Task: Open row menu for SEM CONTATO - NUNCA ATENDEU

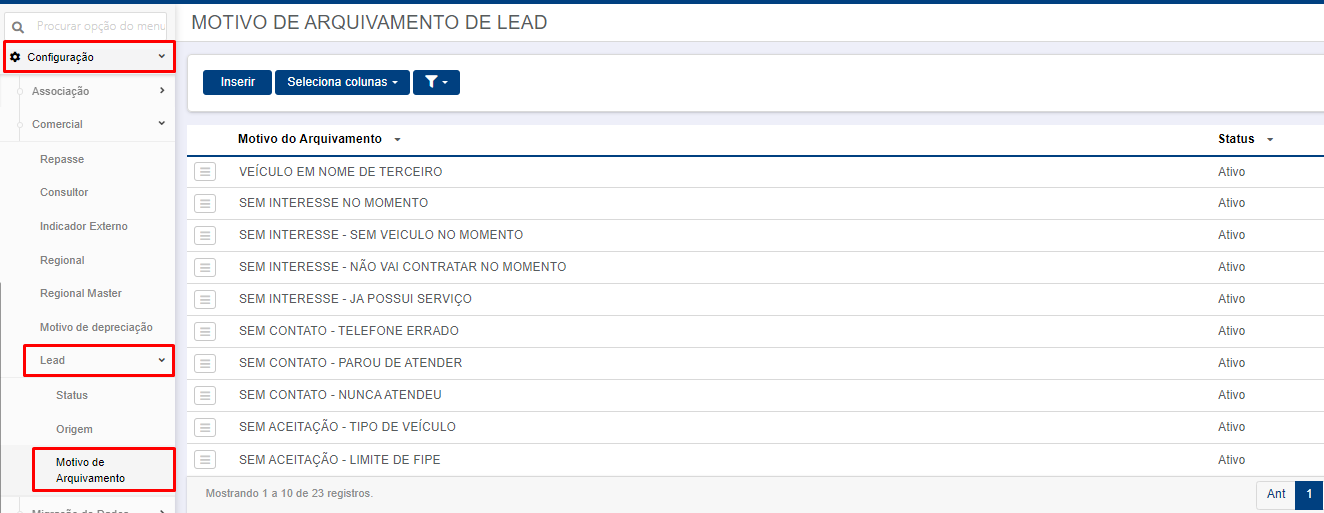Action: (204, 395)
